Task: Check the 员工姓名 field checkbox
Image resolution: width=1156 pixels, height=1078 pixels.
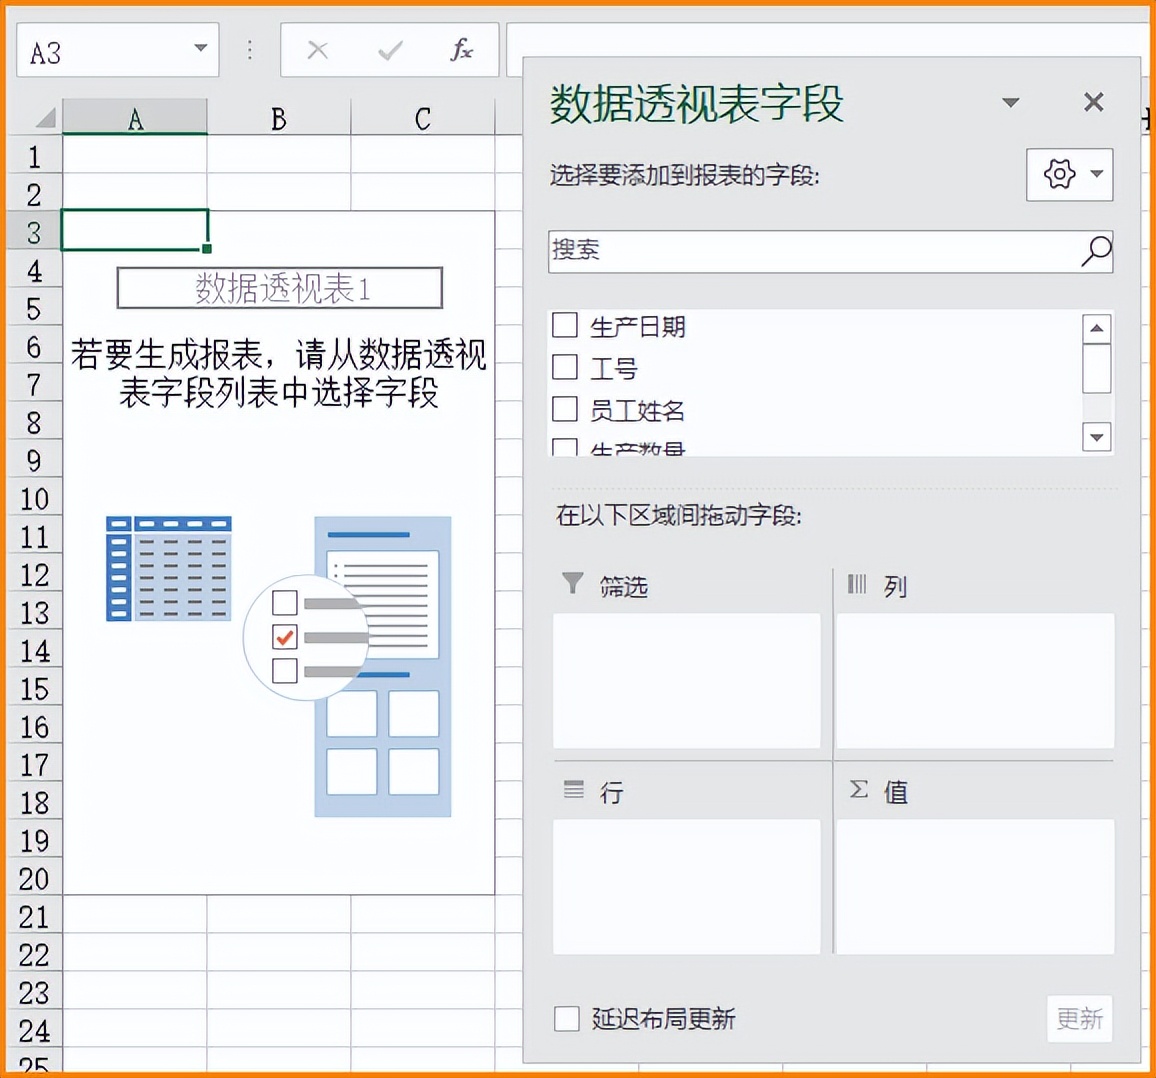Action: pos(564,408)
